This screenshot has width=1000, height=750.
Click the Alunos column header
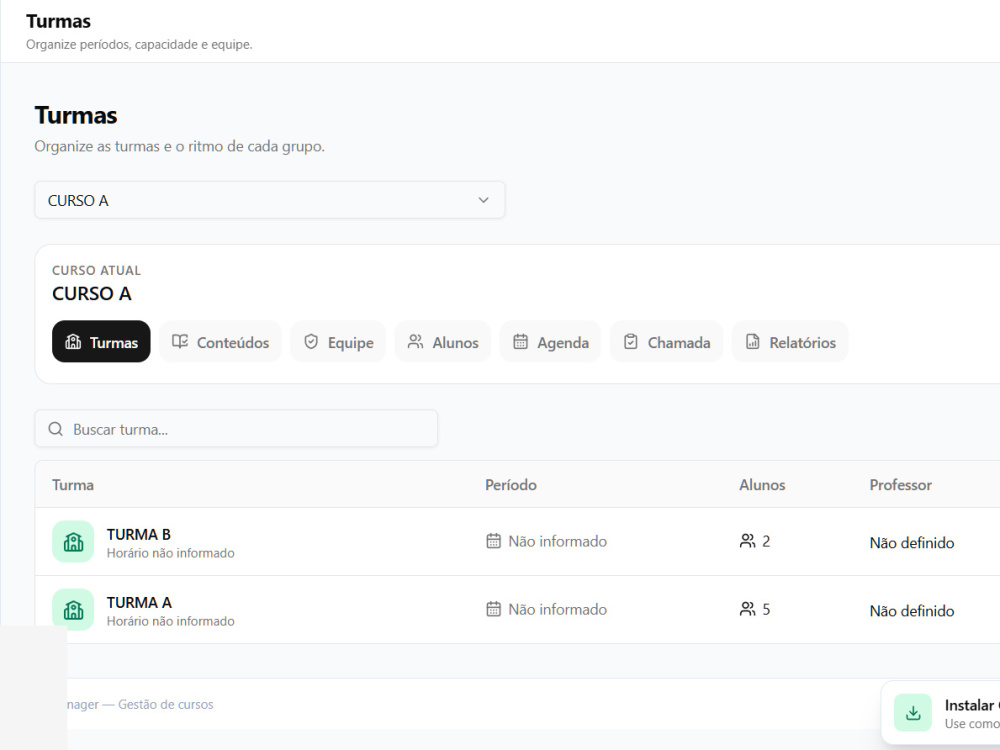click(762, 485)
